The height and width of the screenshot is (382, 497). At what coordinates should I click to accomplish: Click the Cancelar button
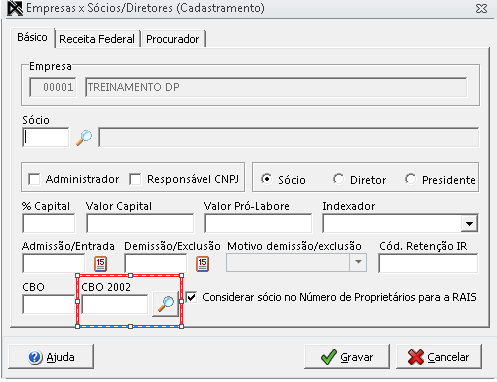pos(439,357)
